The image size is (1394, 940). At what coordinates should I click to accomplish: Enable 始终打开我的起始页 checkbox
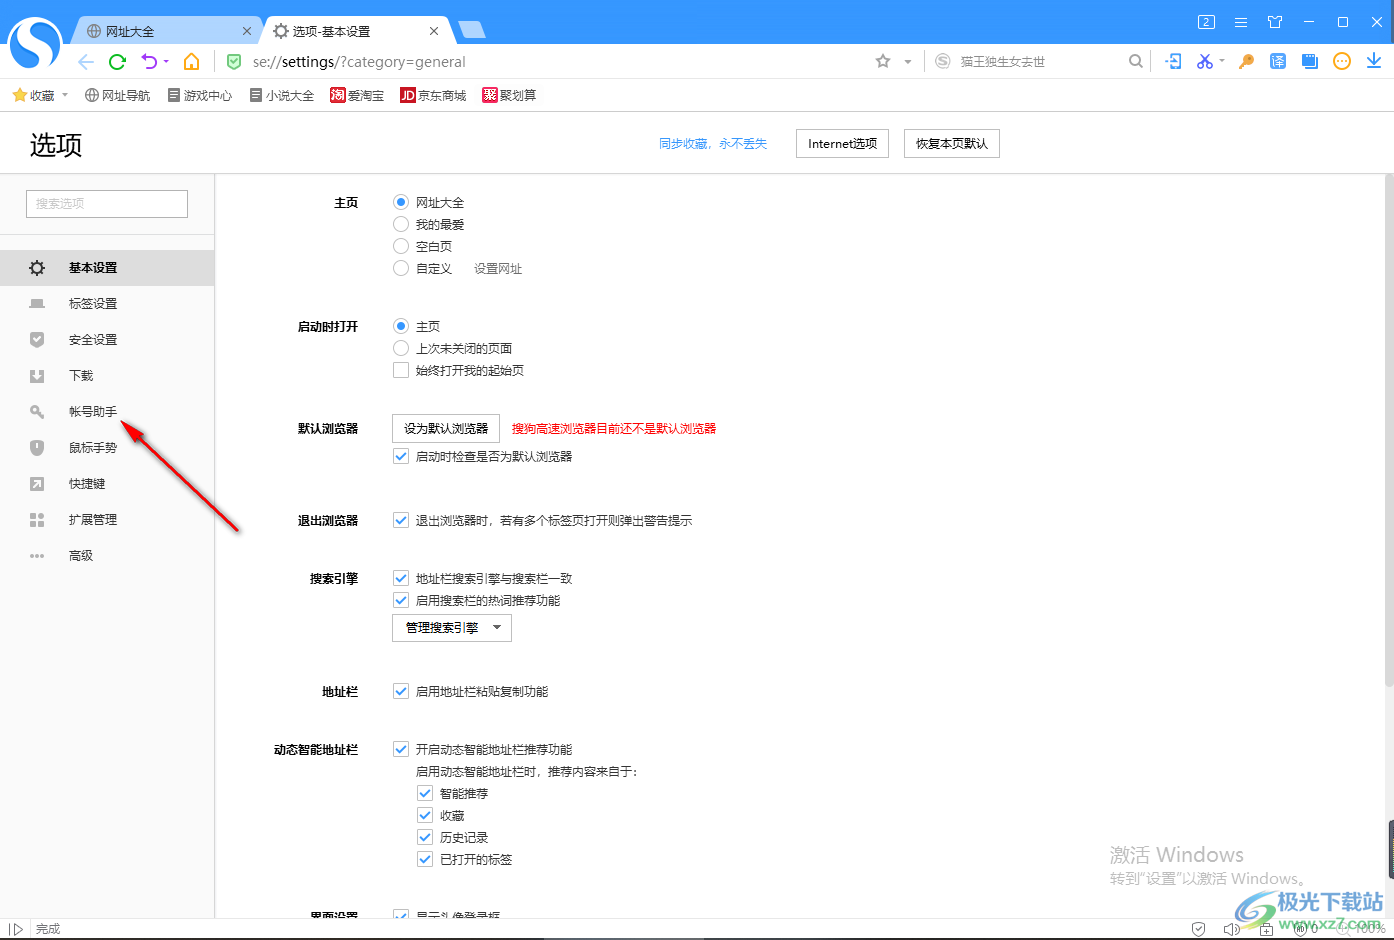(x=401, y=370)
